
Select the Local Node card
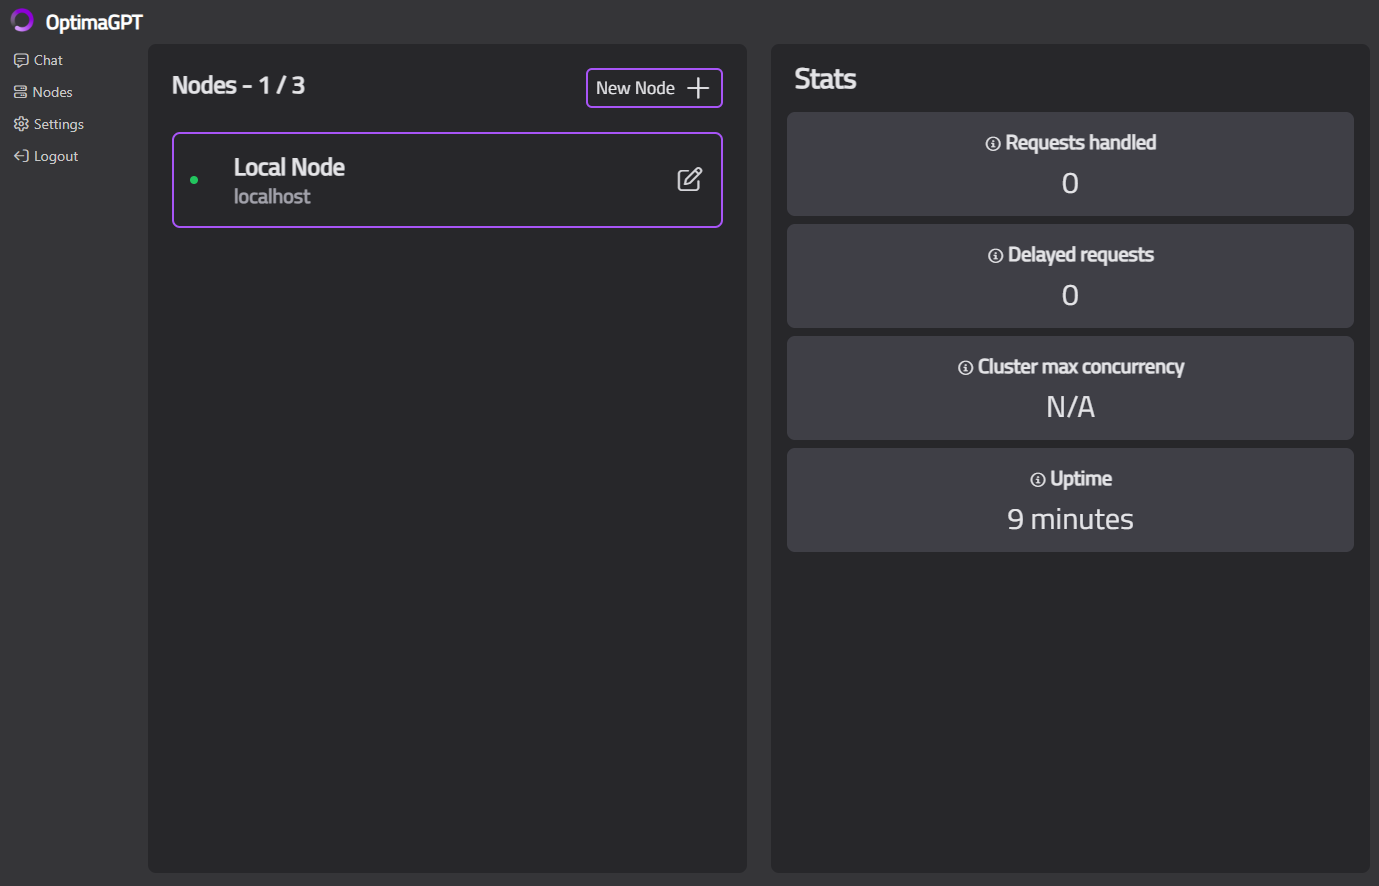click(447, 180)
